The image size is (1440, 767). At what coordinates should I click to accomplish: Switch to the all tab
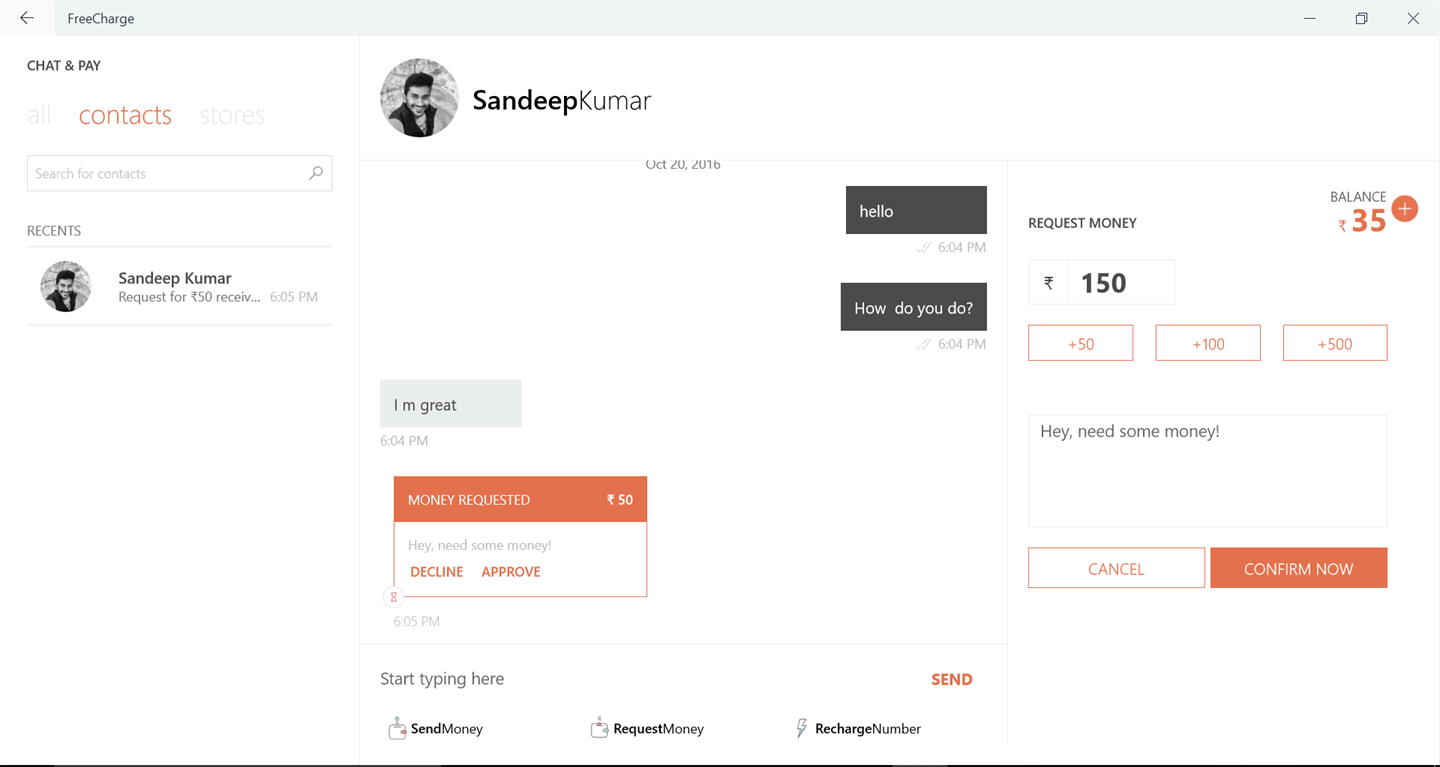(x=39, y=115)
